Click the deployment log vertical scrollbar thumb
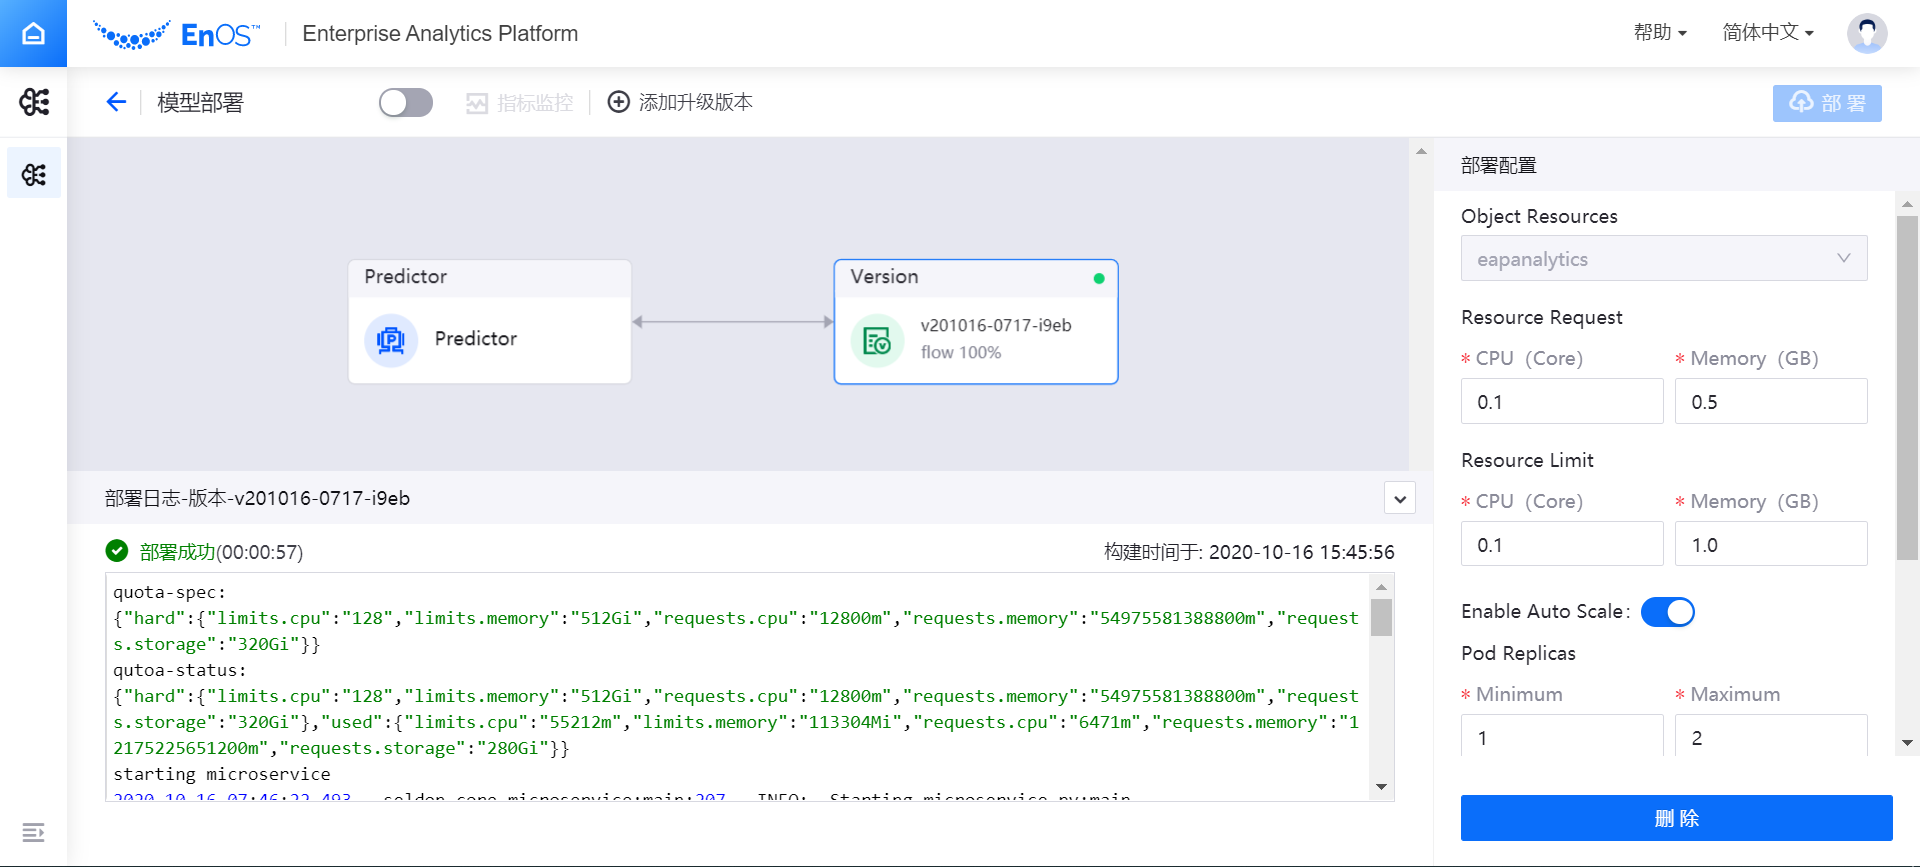The image size is (1920, 867). [1381, 617]
